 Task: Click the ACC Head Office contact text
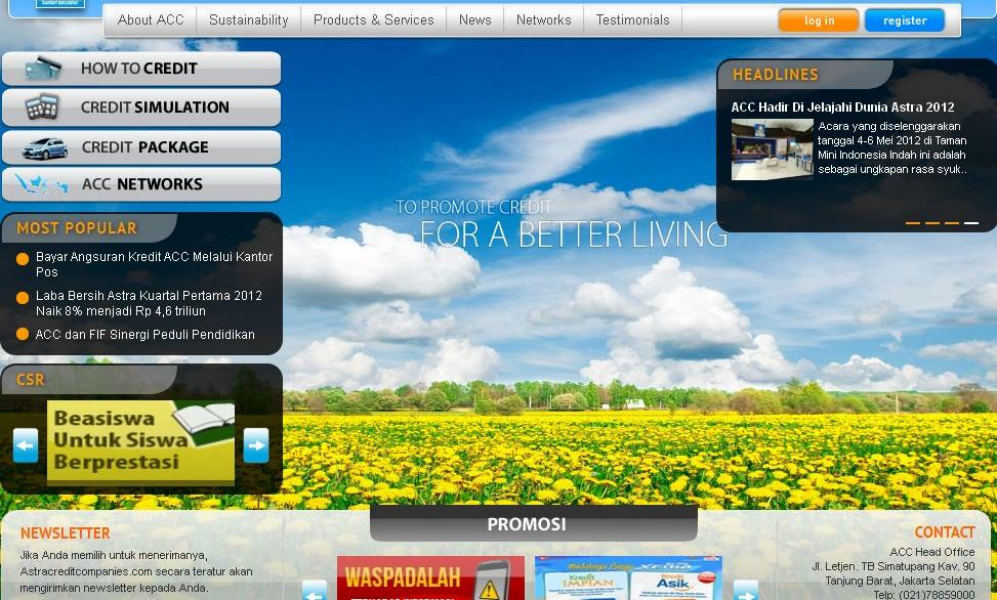pos(932,552)
